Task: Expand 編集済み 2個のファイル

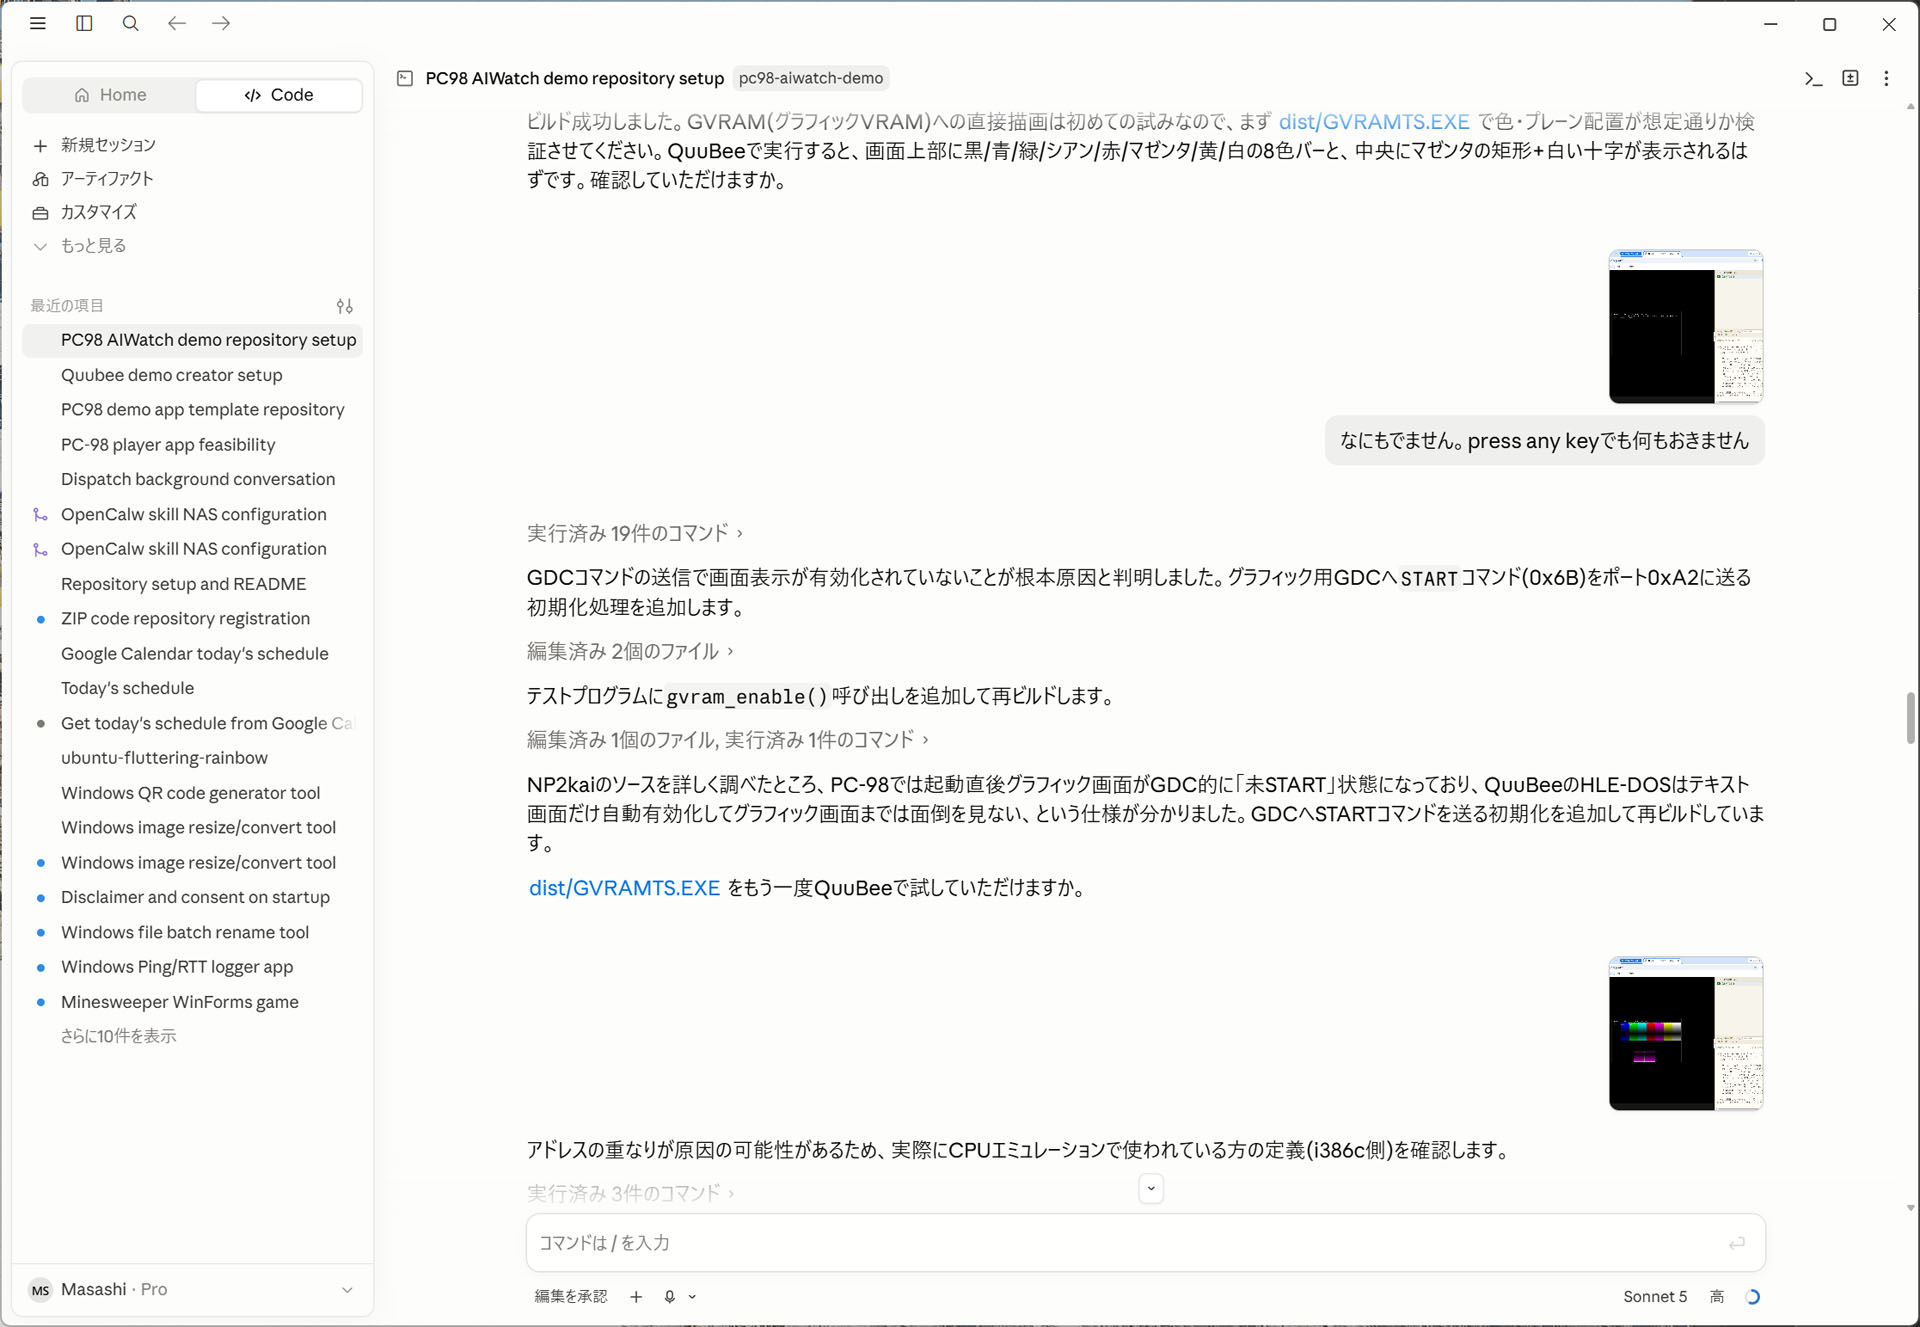Action: (630, 651)
